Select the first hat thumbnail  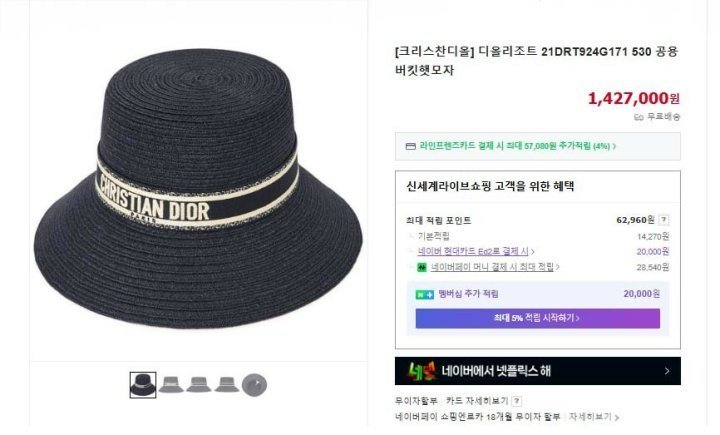point(143,383)
